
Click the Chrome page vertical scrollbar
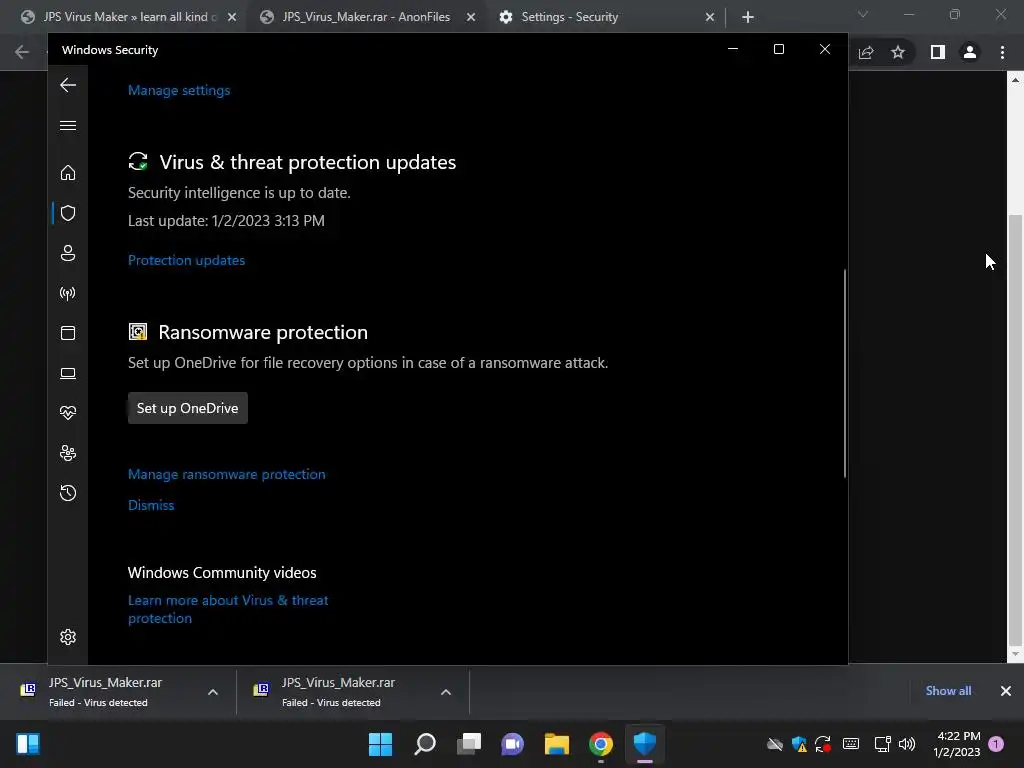point(1015,428)
